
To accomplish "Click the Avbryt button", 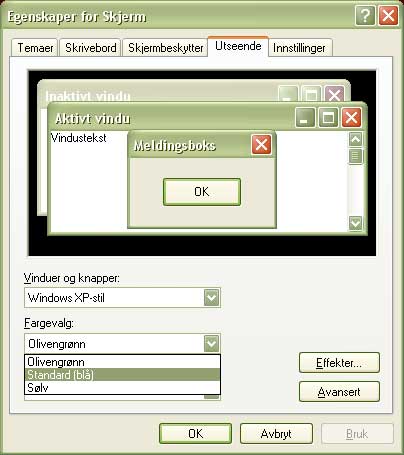I will point(276,434).
